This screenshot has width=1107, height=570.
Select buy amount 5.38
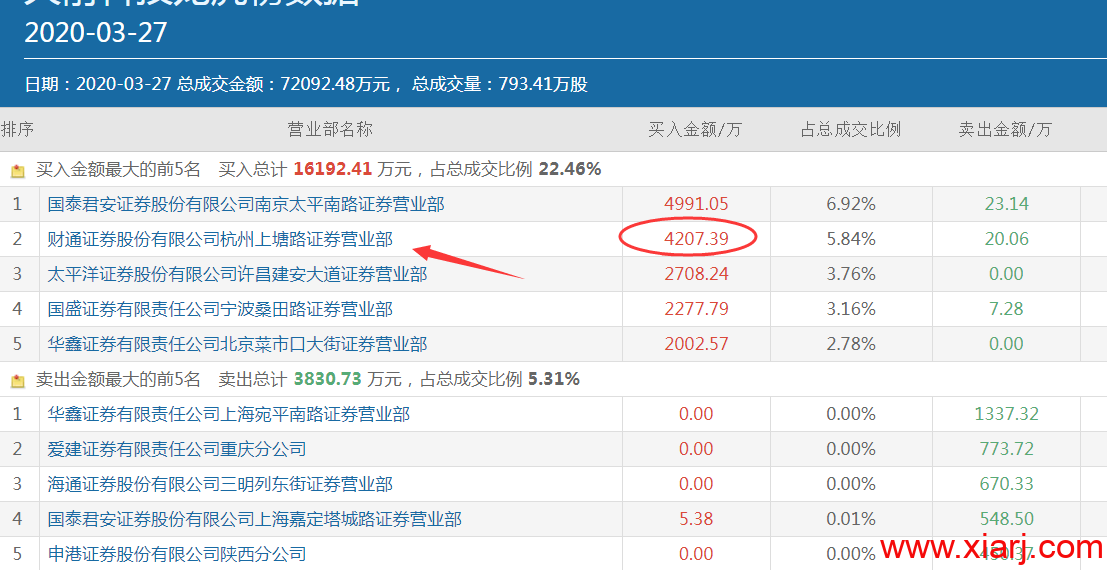(x=696, y=519)
